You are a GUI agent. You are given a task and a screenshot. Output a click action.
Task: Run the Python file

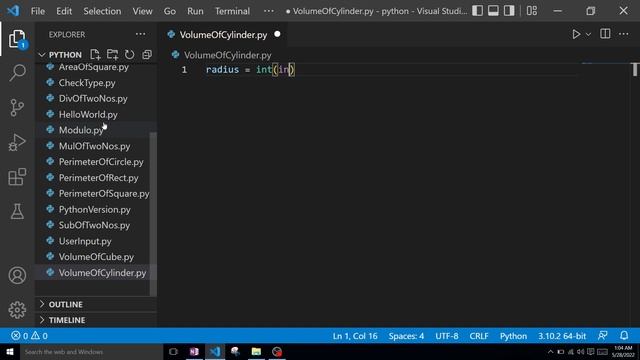coord(576,34)
